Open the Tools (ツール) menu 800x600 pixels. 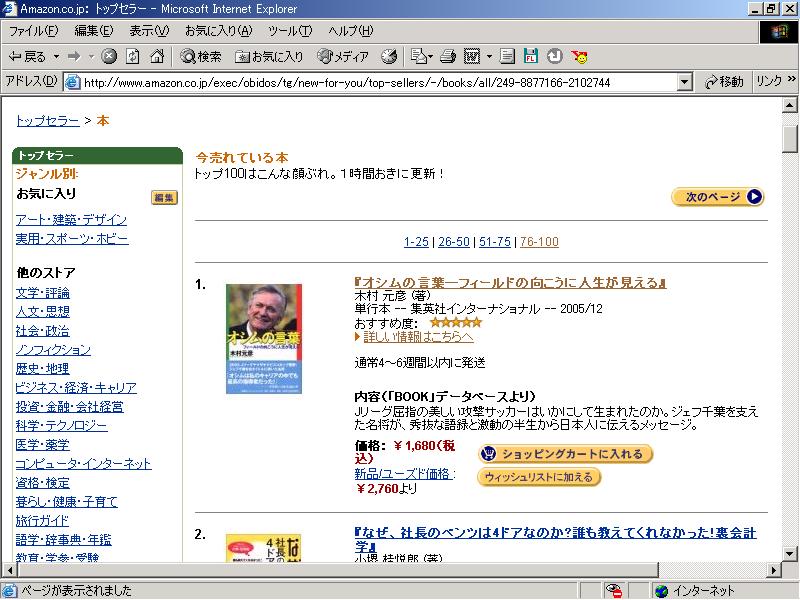coord(290,31)
